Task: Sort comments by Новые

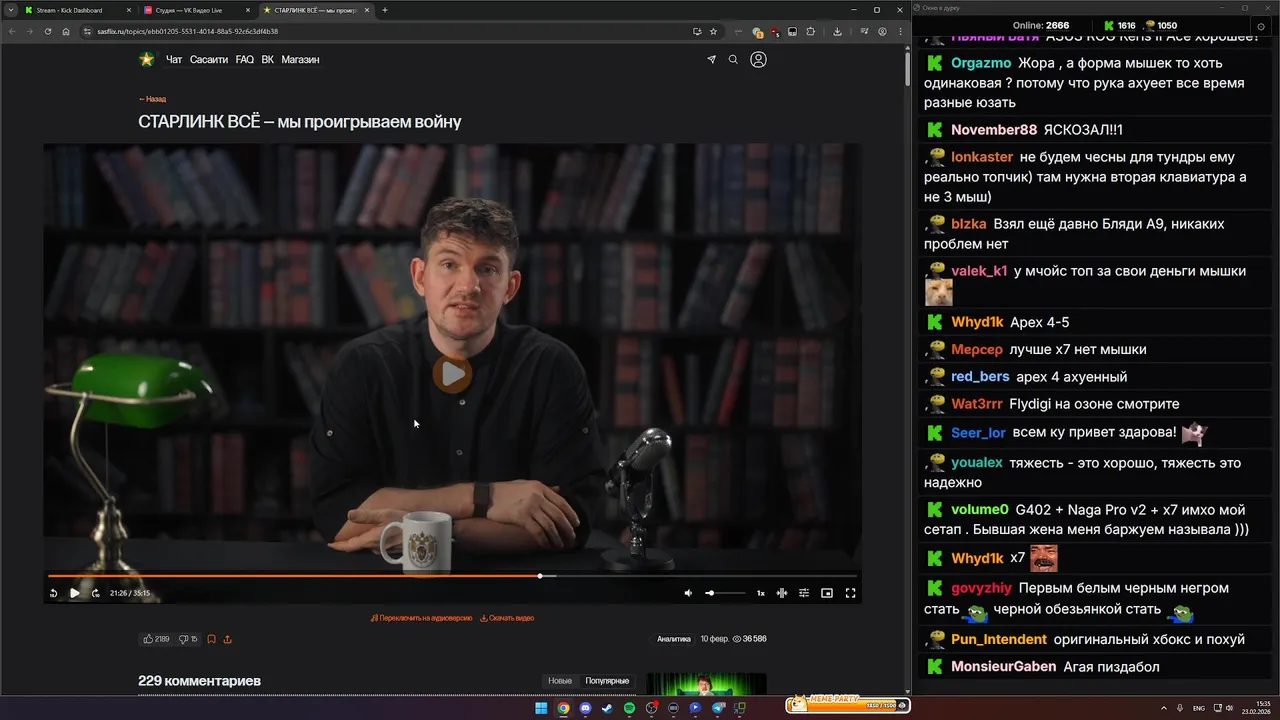Action: (x=560, y=681)
